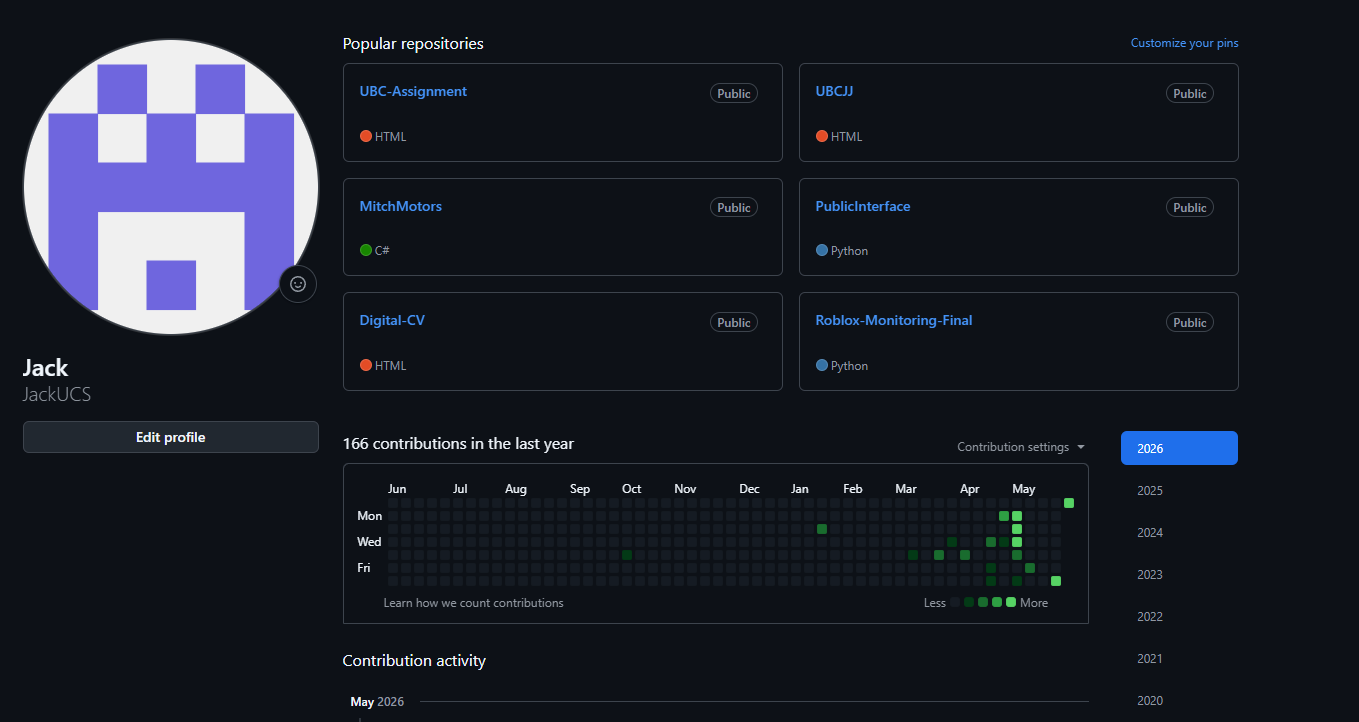1359x722 pixels.
Task: Click the orange HTML dot in UBC-Assignment card
Action: point(366,136)
